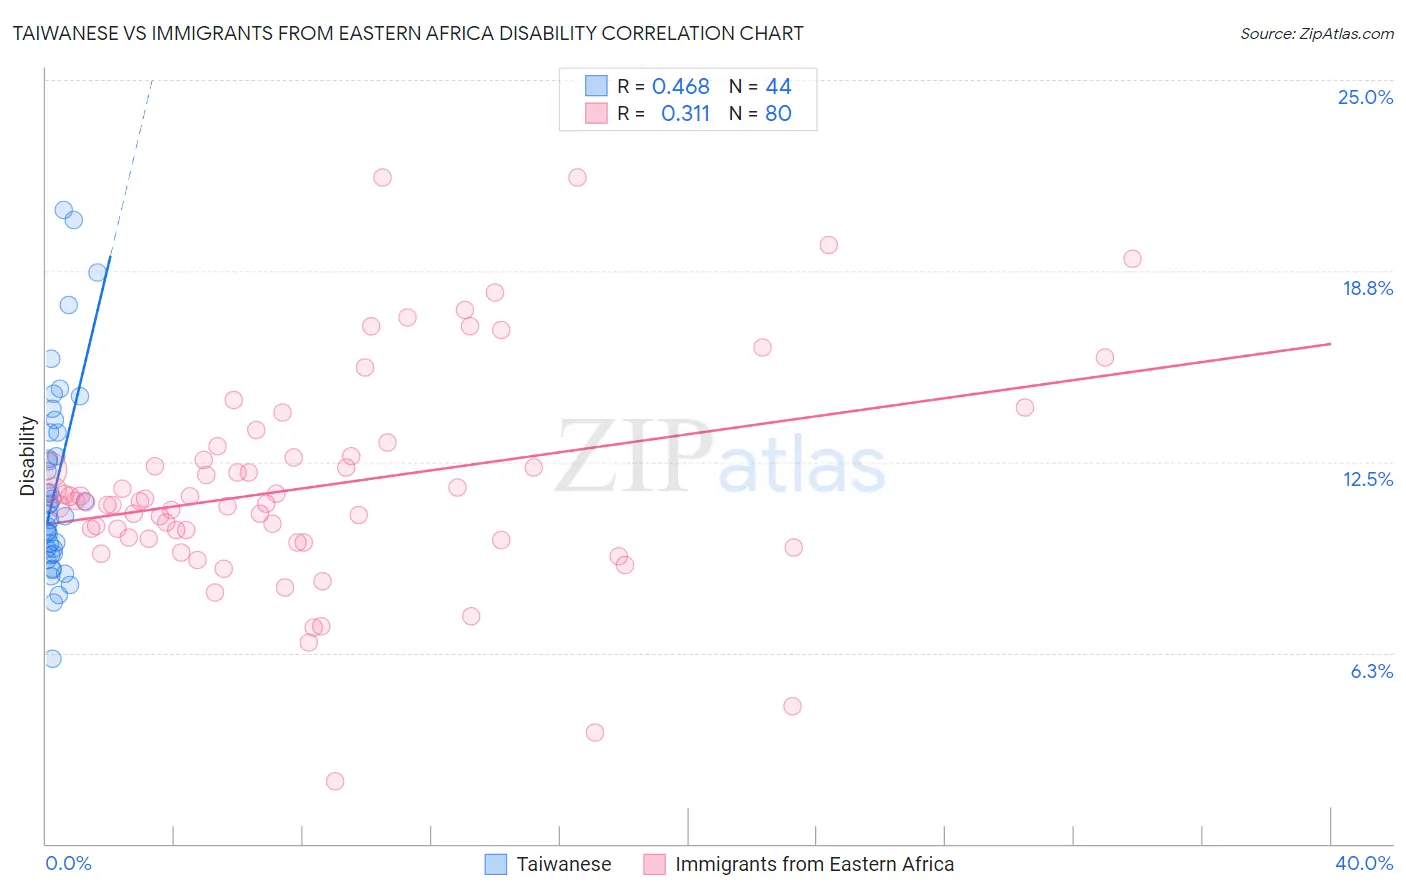The height and width of the screenshot is (892, 1406).
Task: Click the 6.3% y-axis tick label
Action: (1371, 671)
